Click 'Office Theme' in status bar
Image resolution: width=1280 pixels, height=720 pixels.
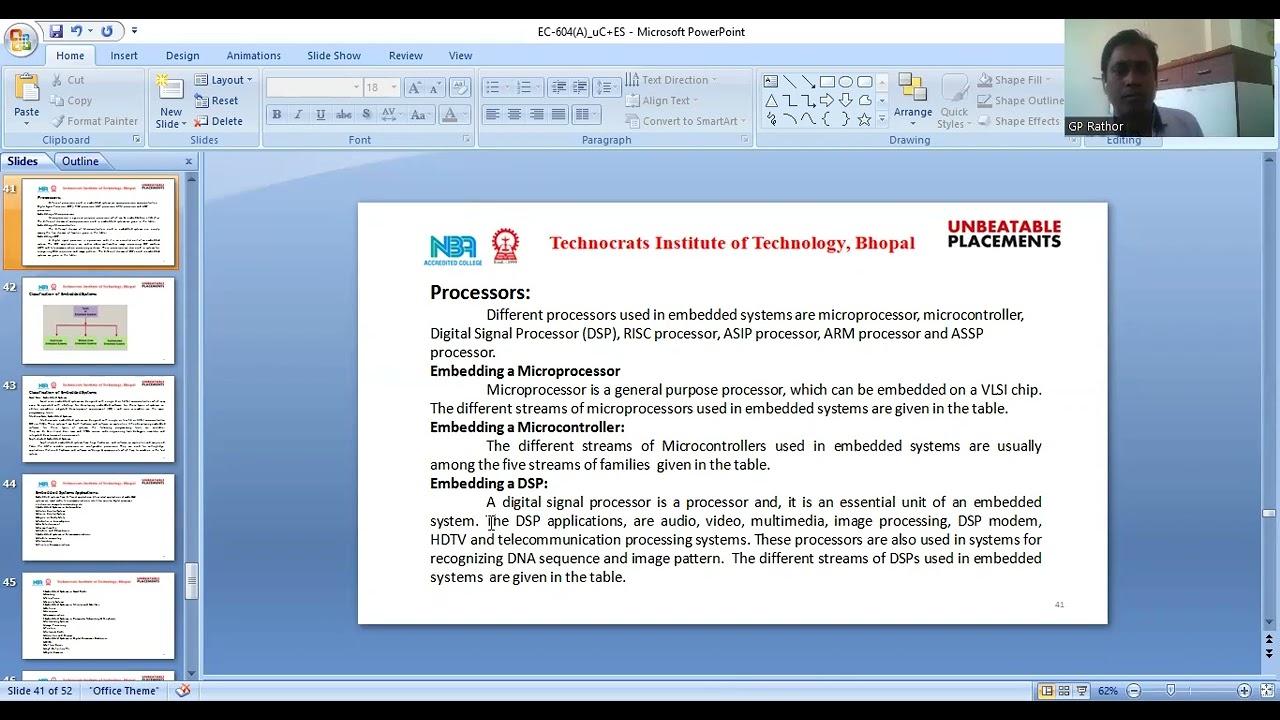pyautogui.click(x=124, y=691)
